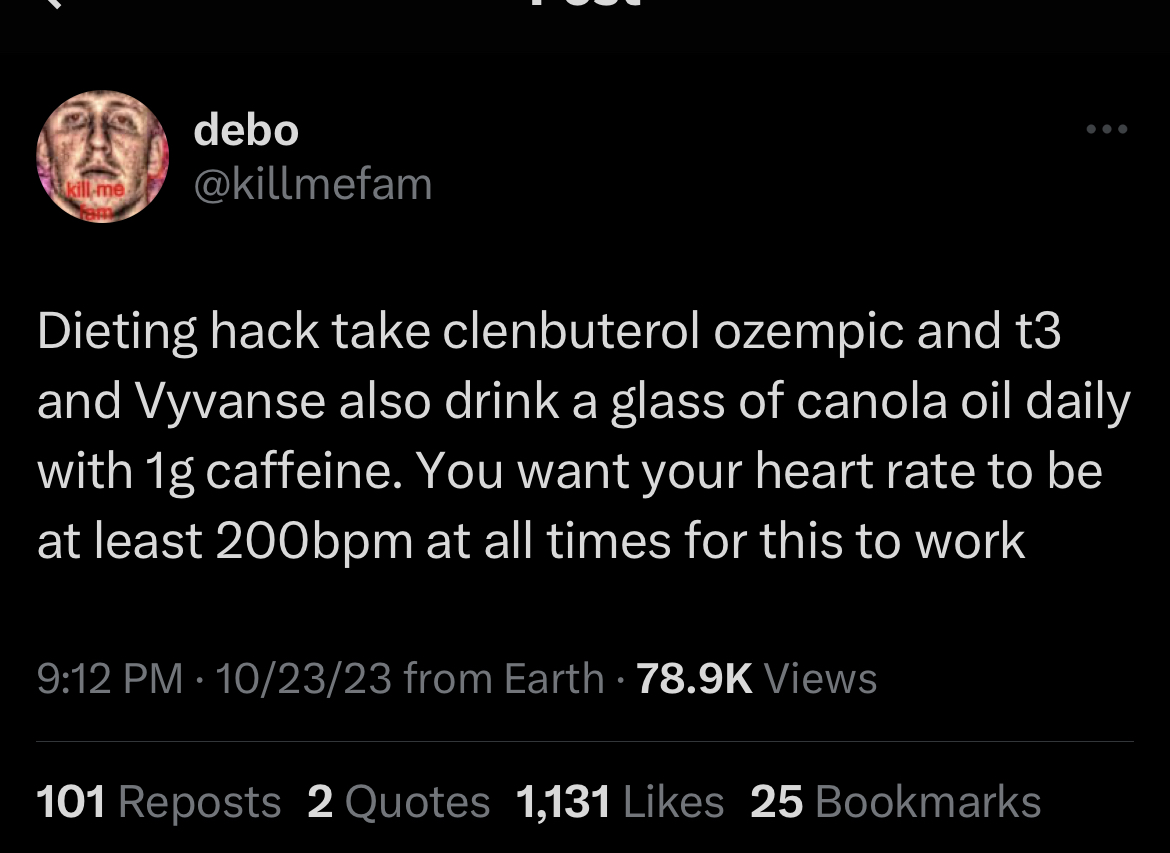Viewport: 1170px width, 853px height.
Task: Click the 9:12 PM timestamp
Action: tap(110, 678)
